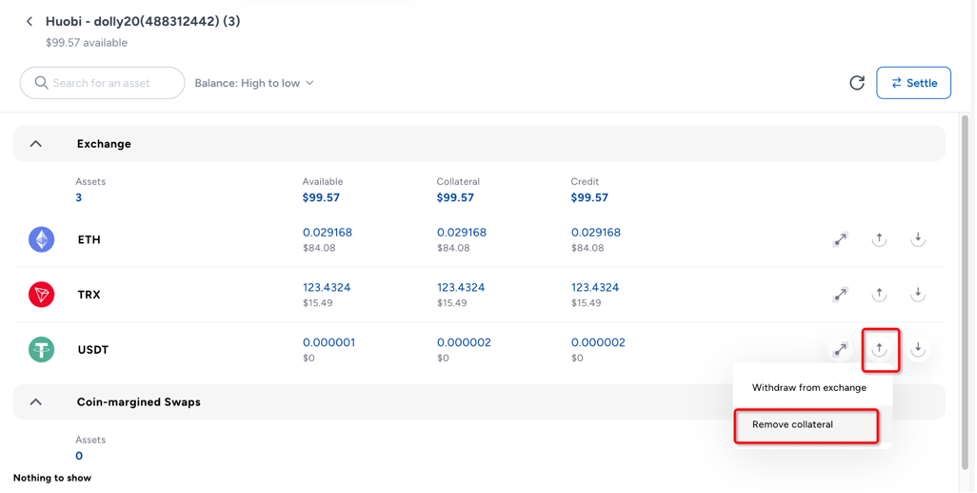Click the USDT transfer arrows icon

click(x=841, y=349)
